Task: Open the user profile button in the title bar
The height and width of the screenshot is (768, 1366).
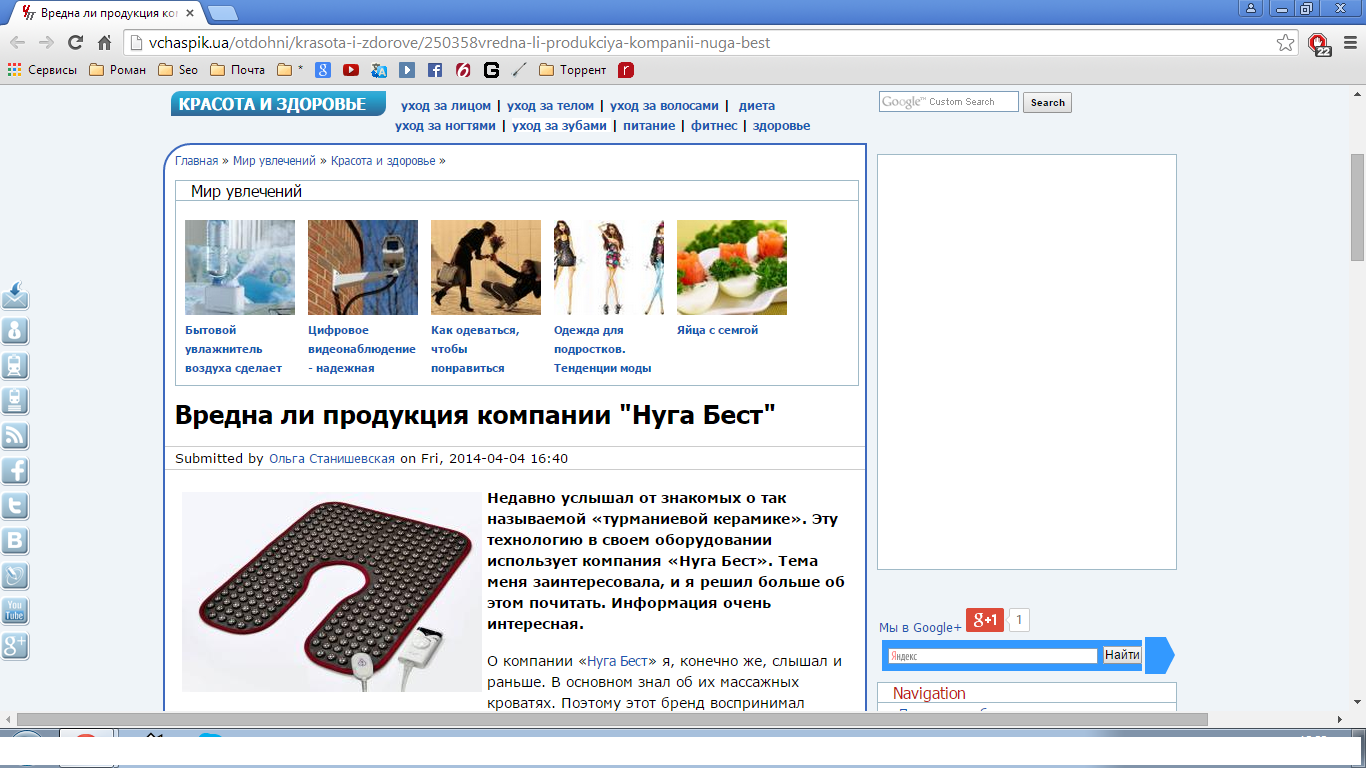Action: click(1250, 8)
